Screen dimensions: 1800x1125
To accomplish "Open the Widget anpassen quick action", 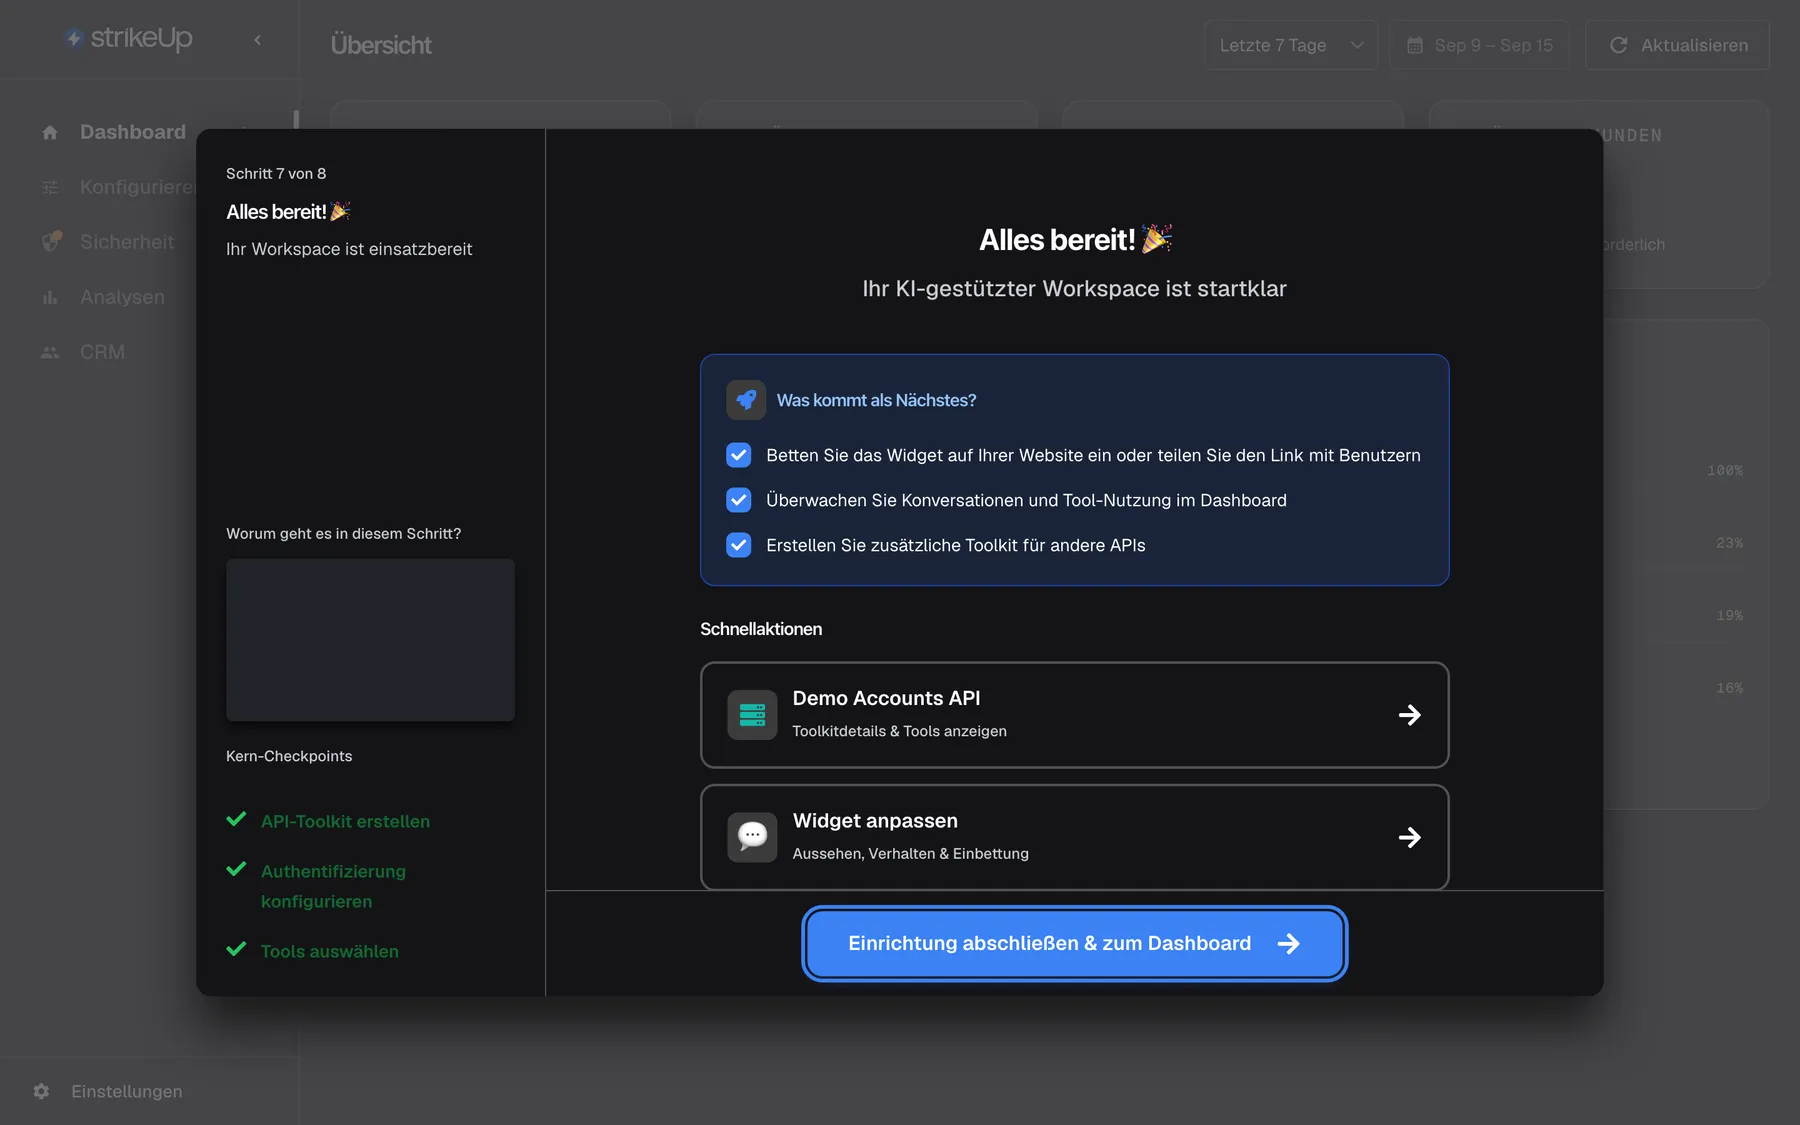I will 1074,837.
